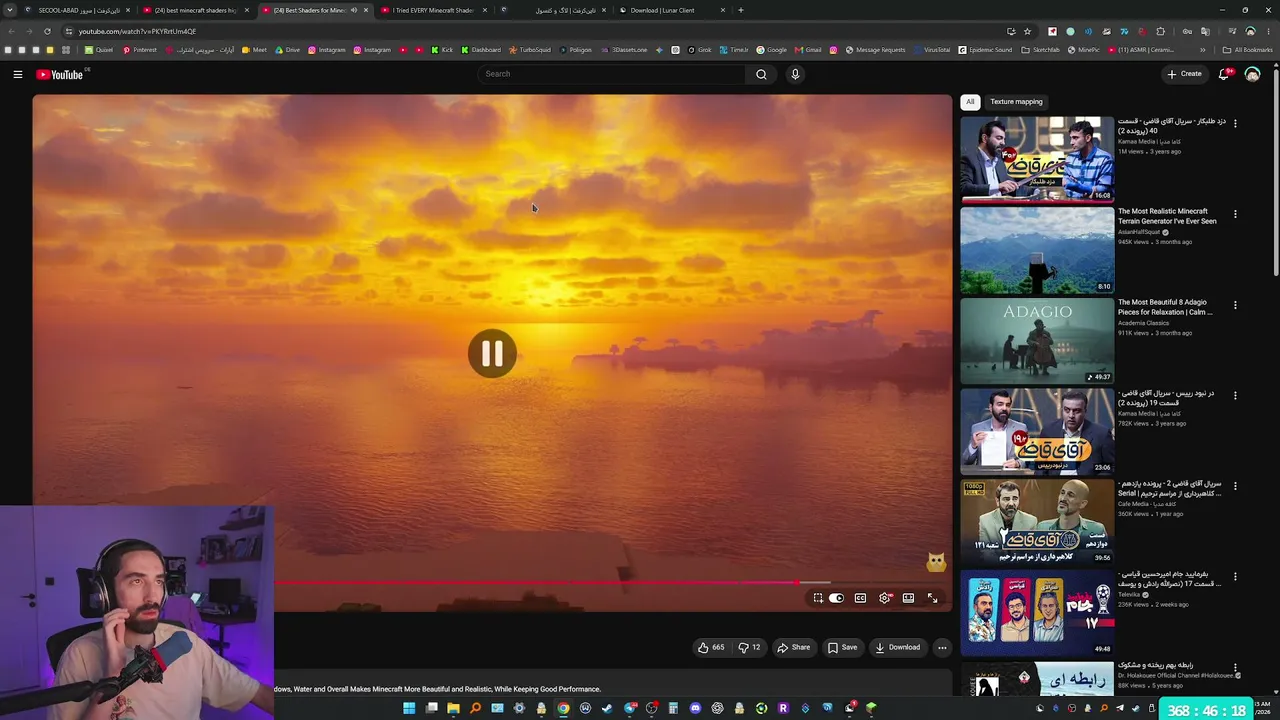Open the AsianHalfSquat channel link
1280x720 pixels.
pos(1139,232)
